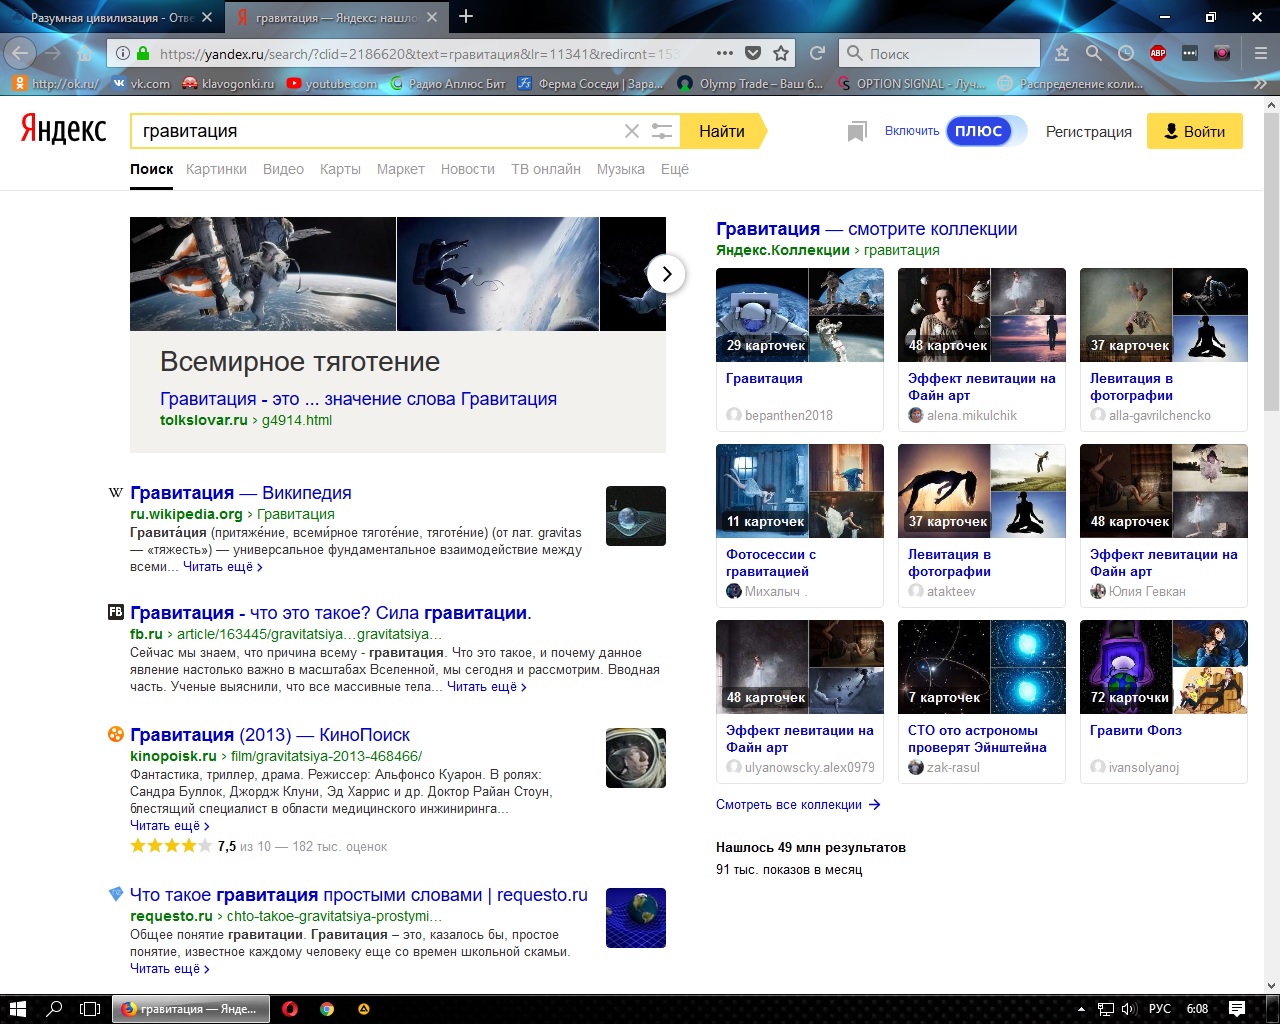
Task: Switch to Карты tab
Action: [340, 169]
